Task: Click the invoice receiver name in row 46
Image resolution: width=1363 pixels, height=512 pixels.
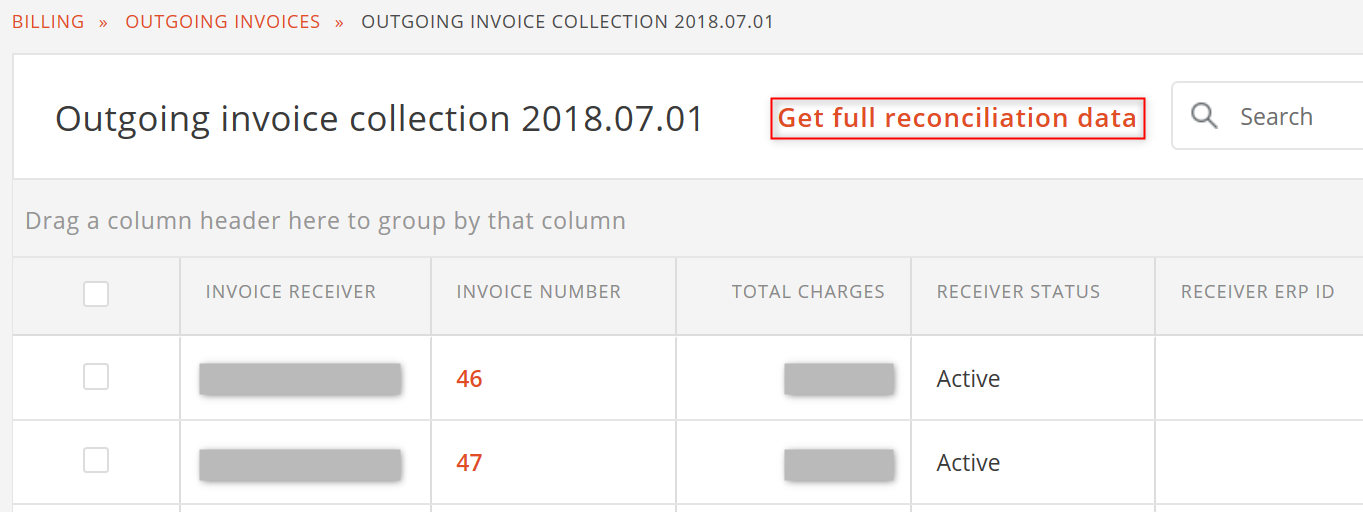Action: pos(300,379)
